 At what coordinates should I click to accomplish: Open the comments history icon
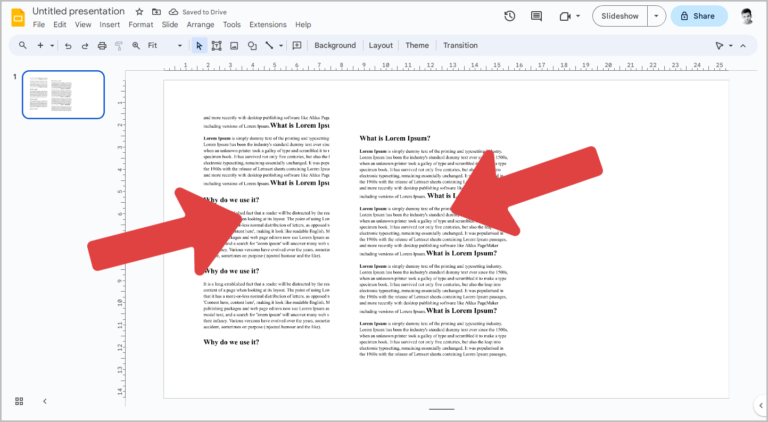536,16
